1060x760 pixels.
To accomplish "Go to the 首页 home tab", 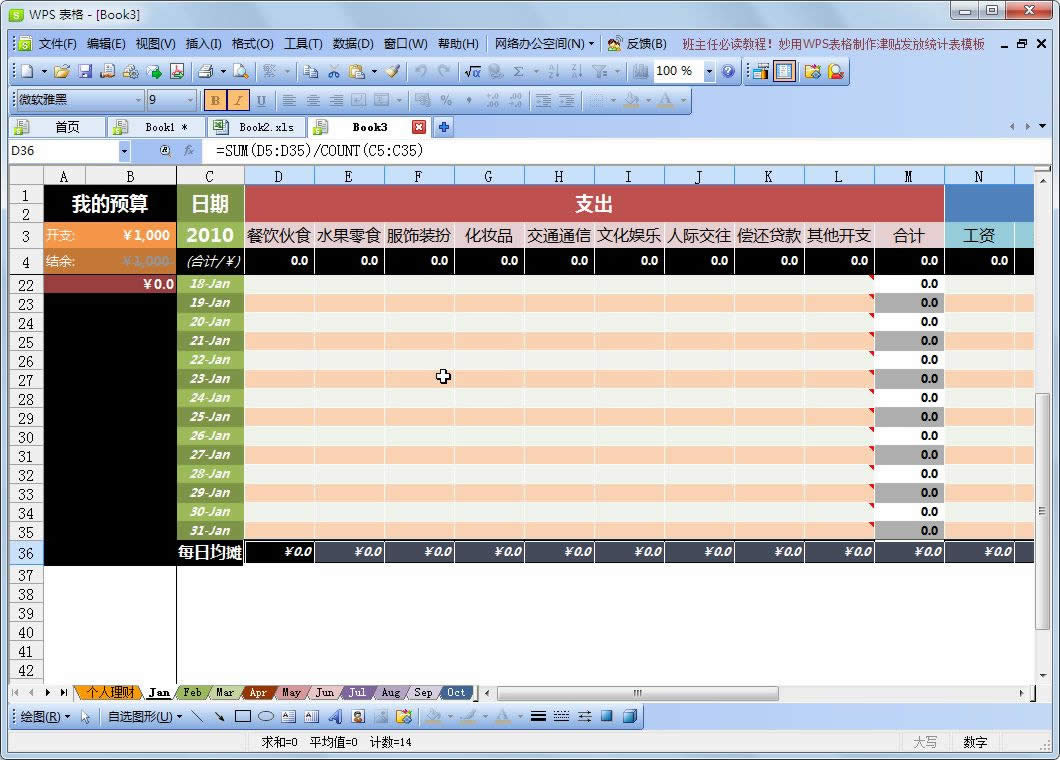I will (x=57, y=127).
